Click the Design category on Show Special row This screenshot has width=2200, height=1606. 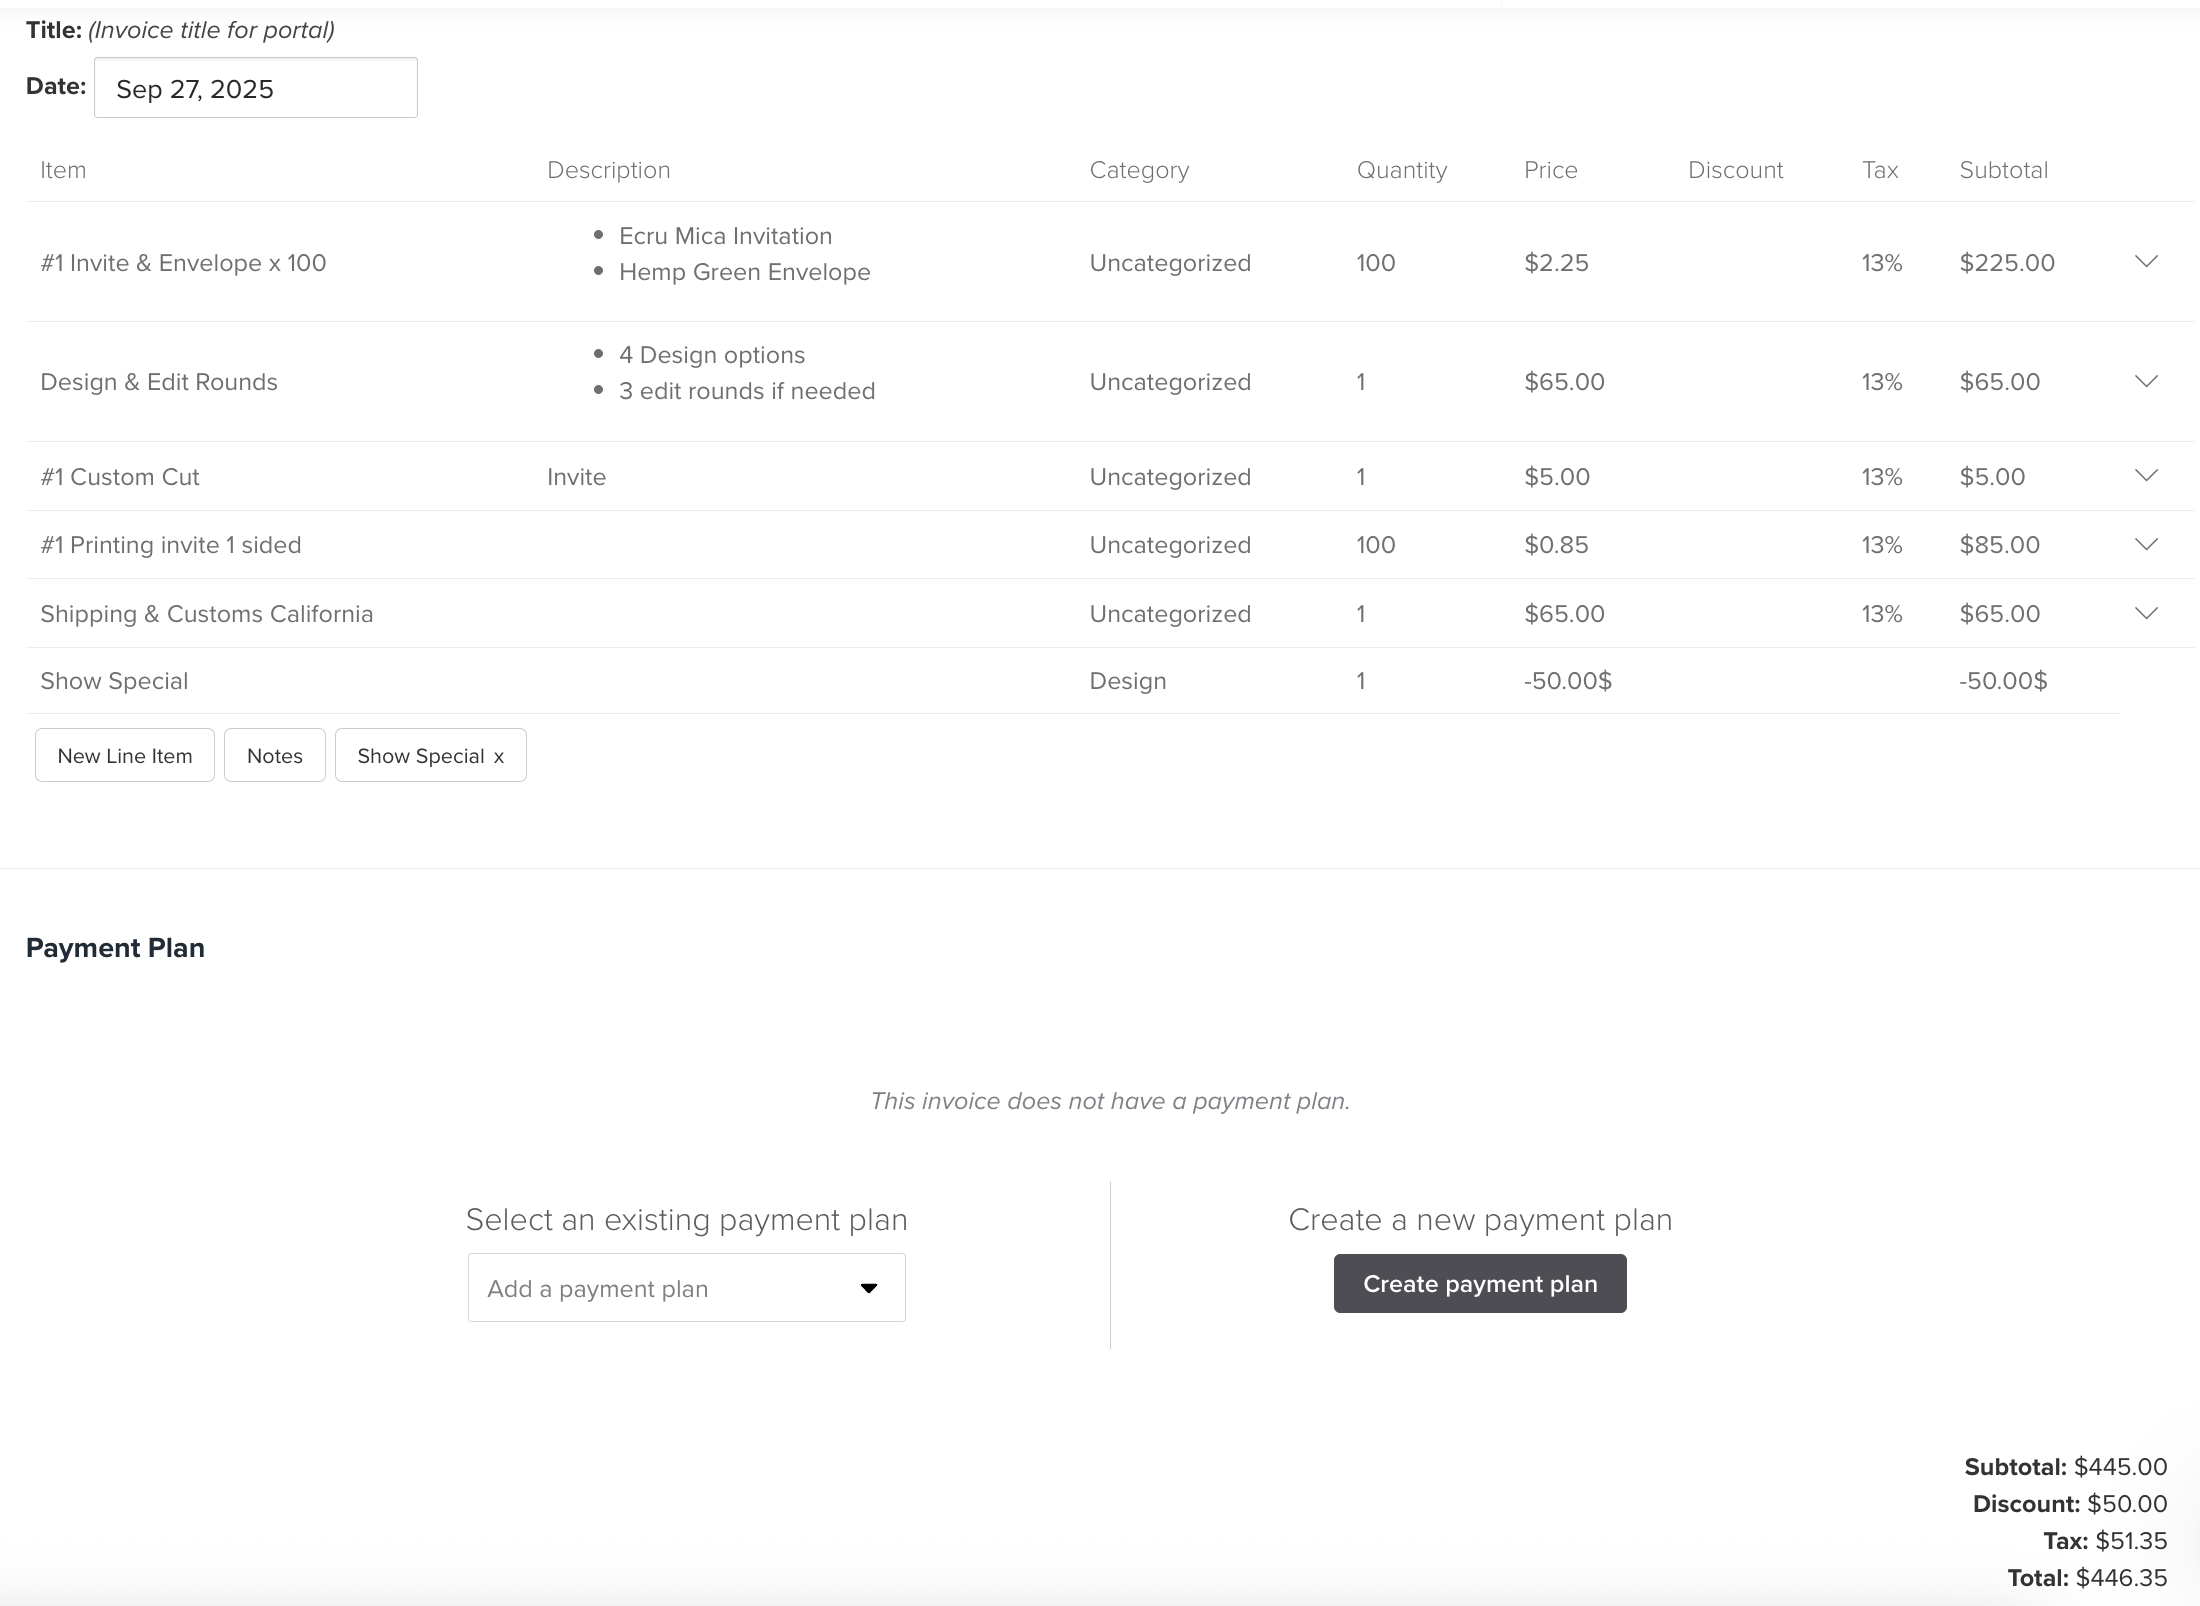tap(1127, 681)
